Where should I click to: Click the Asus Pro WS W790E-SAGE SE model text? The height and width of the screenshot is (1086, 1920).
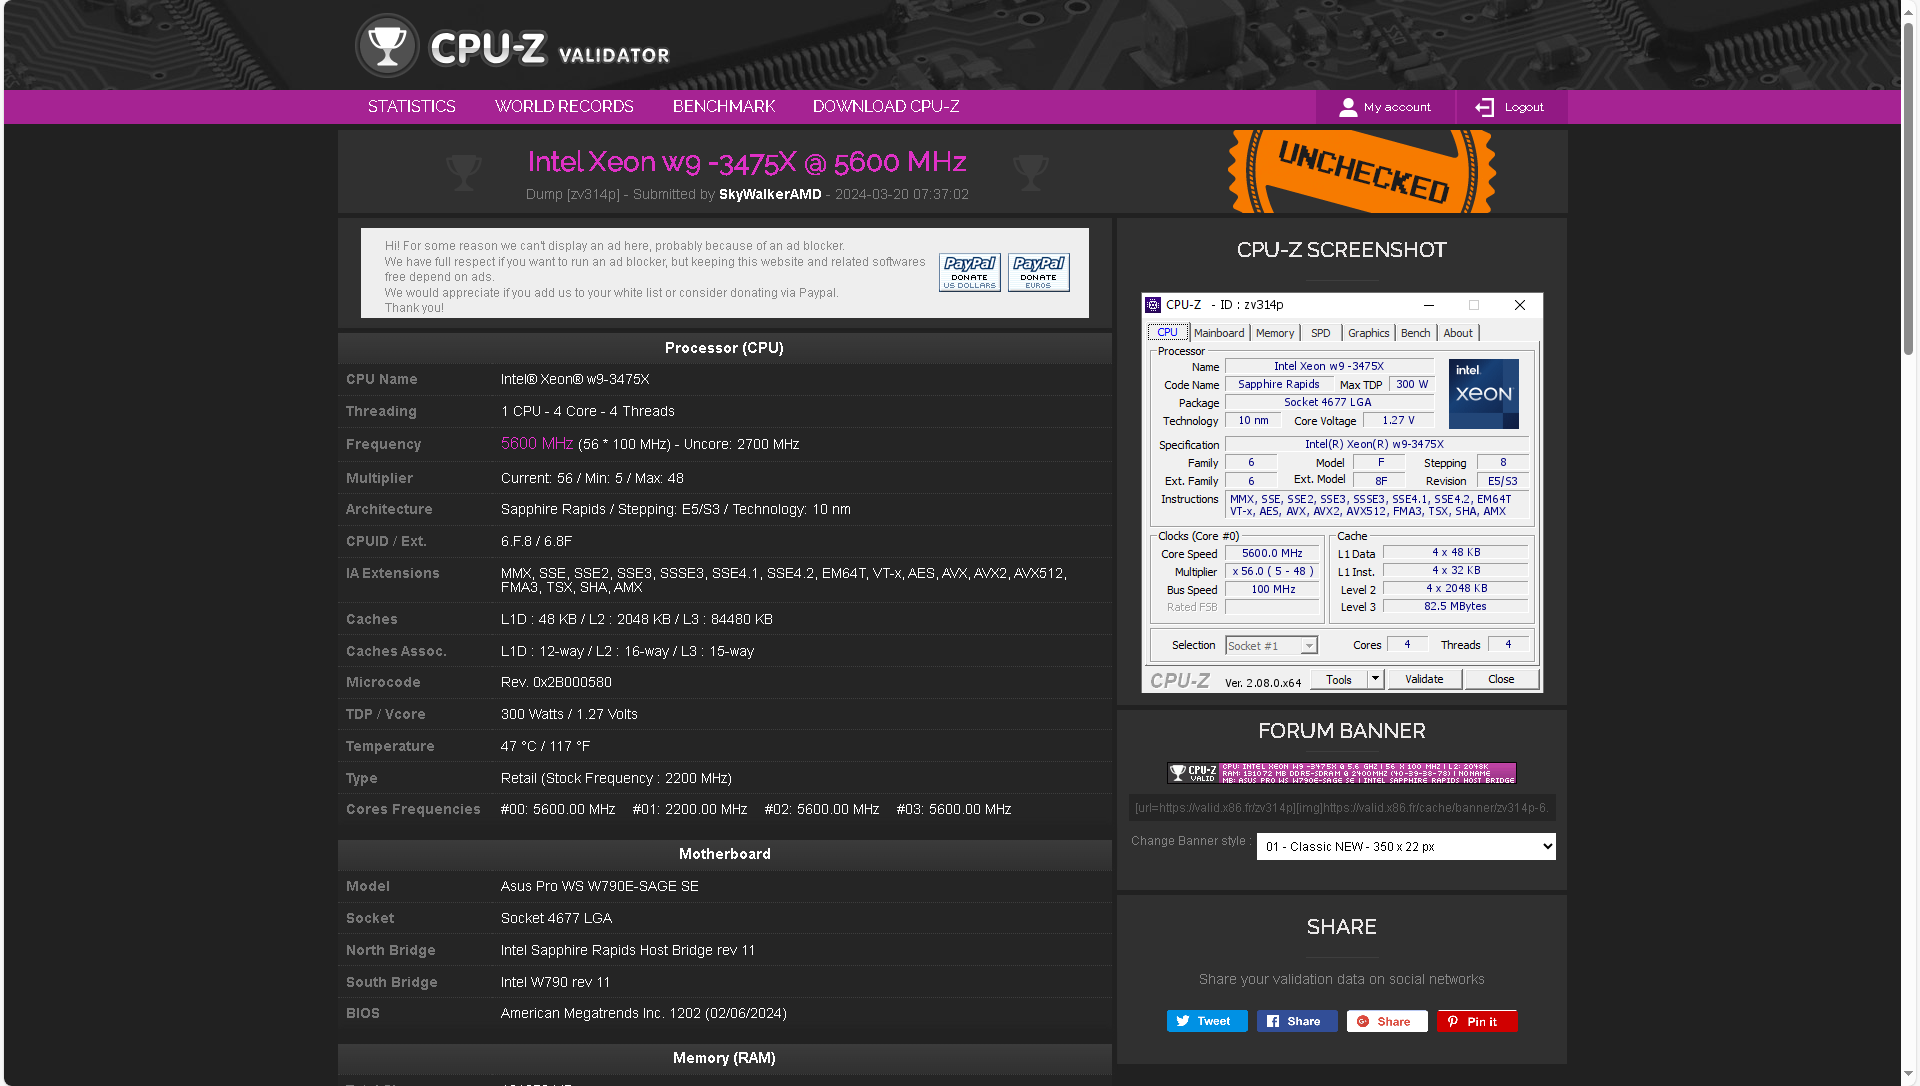pyautogui.click(x=600, y=886)
